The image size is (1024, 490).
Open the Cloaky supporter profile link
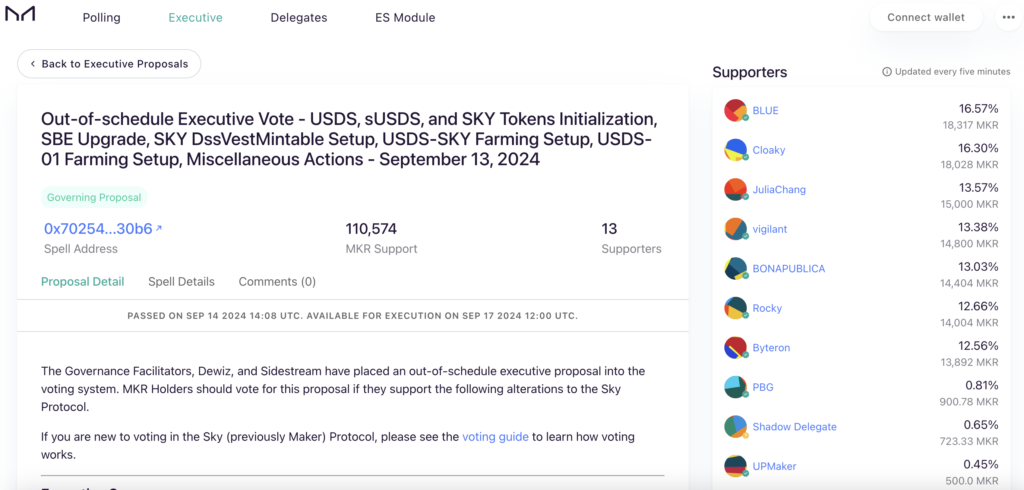point(769,150)
